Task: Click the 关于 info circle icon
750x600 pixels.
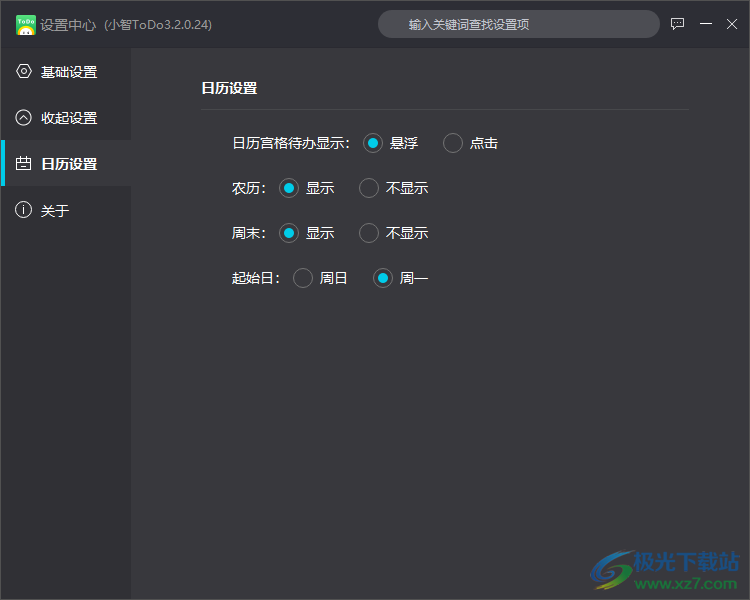Action: [x=23, y=210]
